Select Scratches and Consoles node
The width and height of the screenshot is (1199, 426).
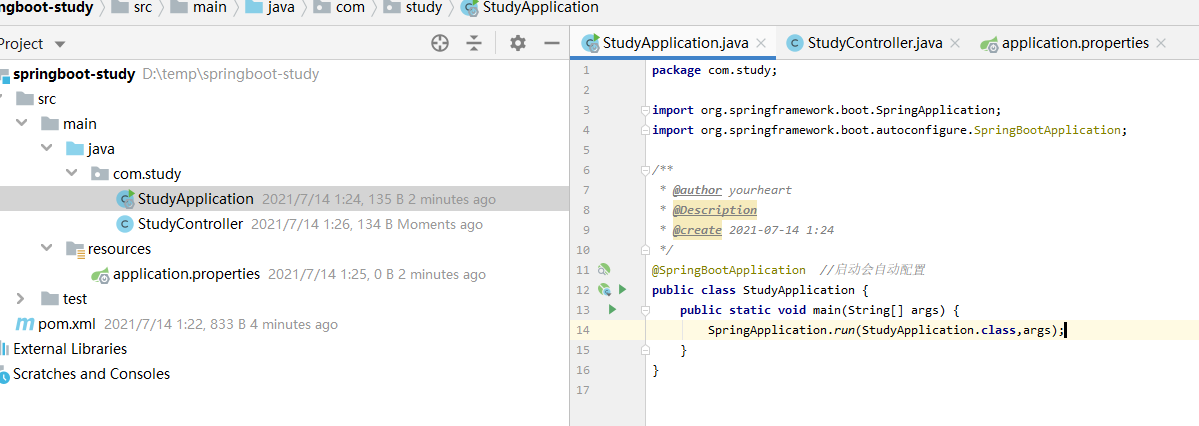point(91,374)
